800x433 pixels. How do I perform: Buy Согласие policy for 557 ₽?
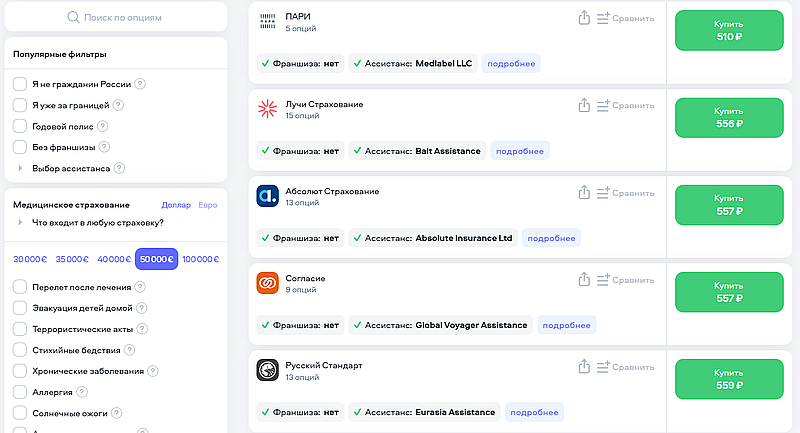729,292
